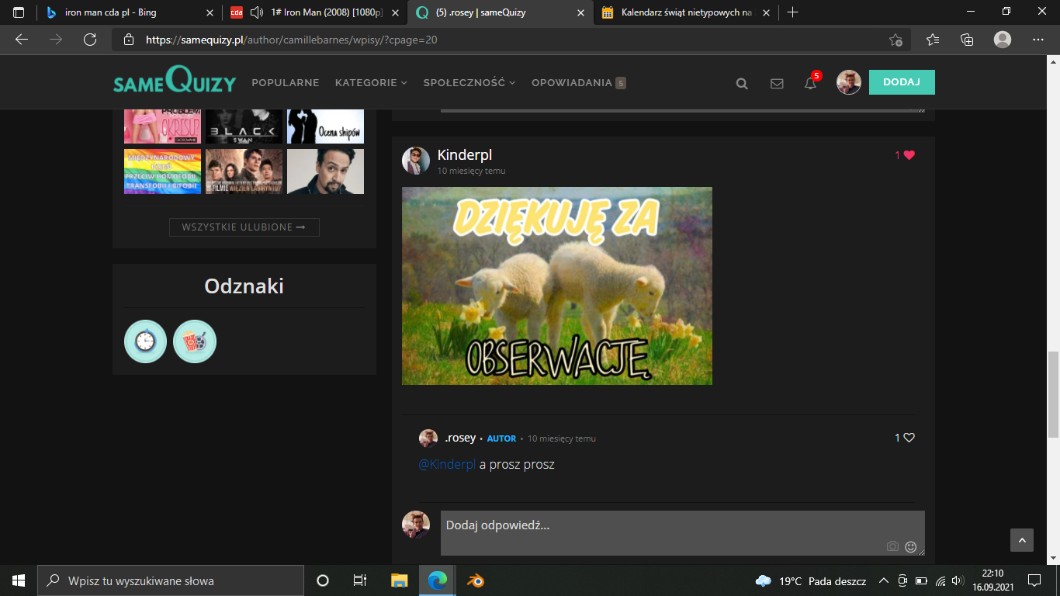Click the clock badge under Odznaki
The width and height of the screenshot is (1060, 596).
coord(145,341)
